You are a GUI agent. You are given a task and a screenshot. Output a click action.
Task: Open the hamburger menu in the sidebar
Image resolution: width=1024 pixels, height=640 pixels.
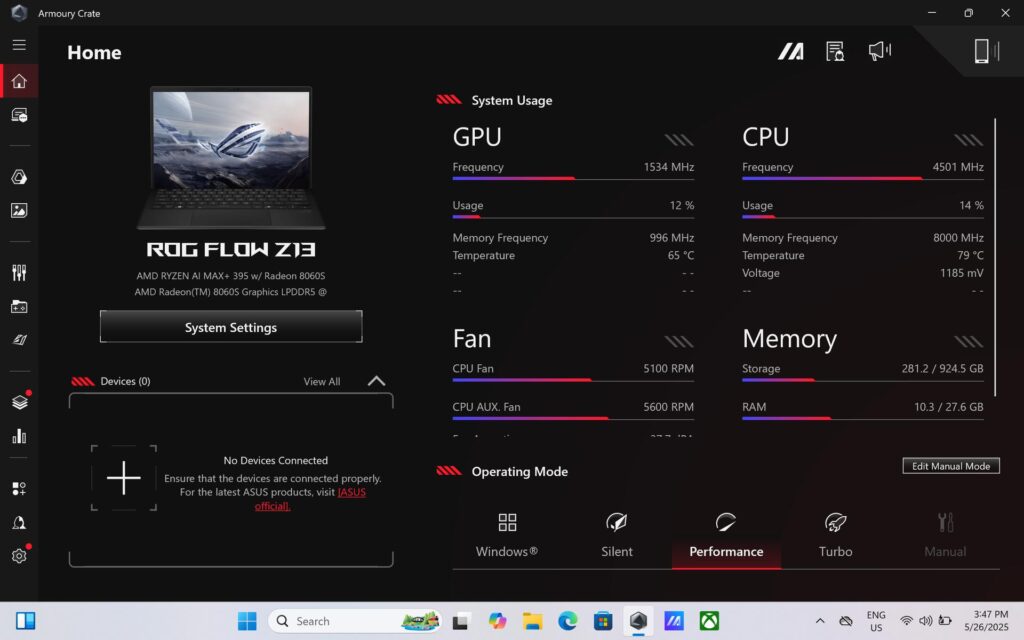(19, 45)
